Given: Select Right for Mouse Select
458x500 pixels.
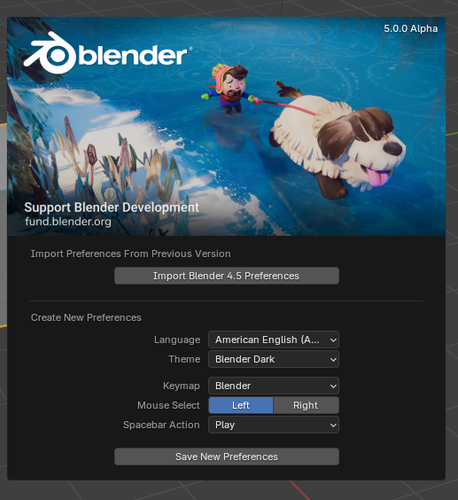Looking at the screenshot, I should 306,405.
